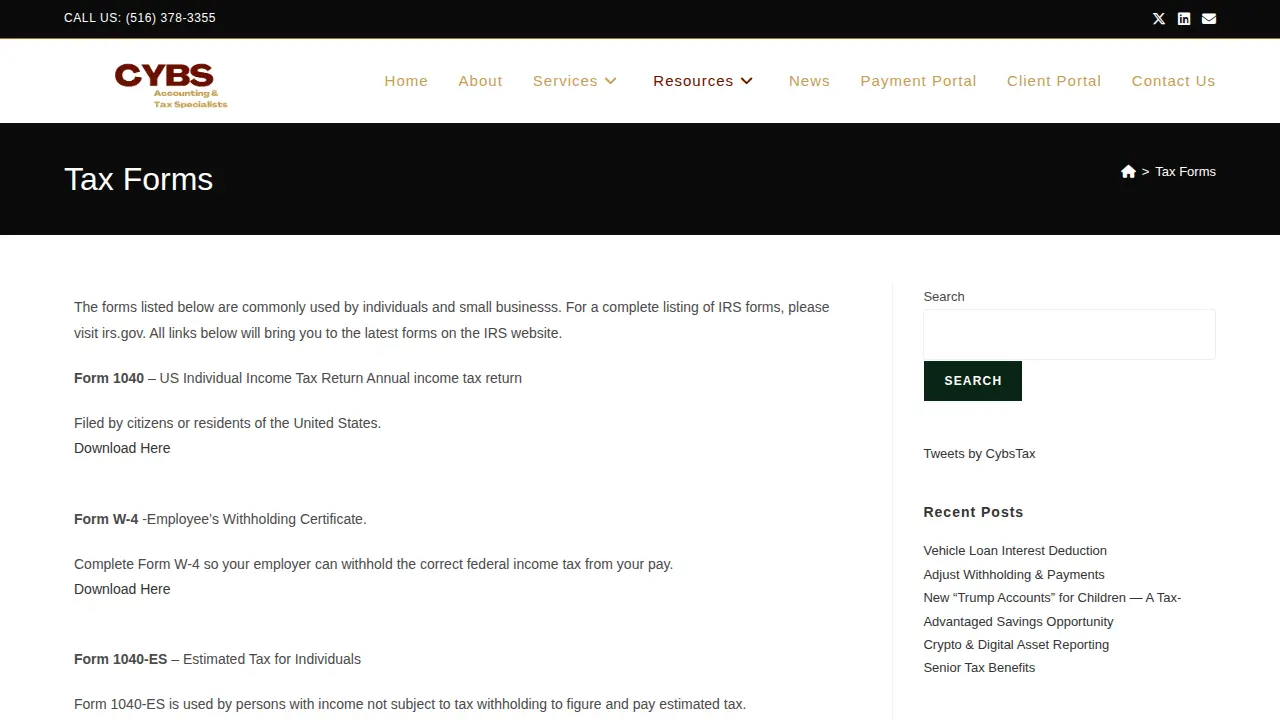The image size is (1280, 720).
Task: Open the News menu item
Action: tap(809, 81)
